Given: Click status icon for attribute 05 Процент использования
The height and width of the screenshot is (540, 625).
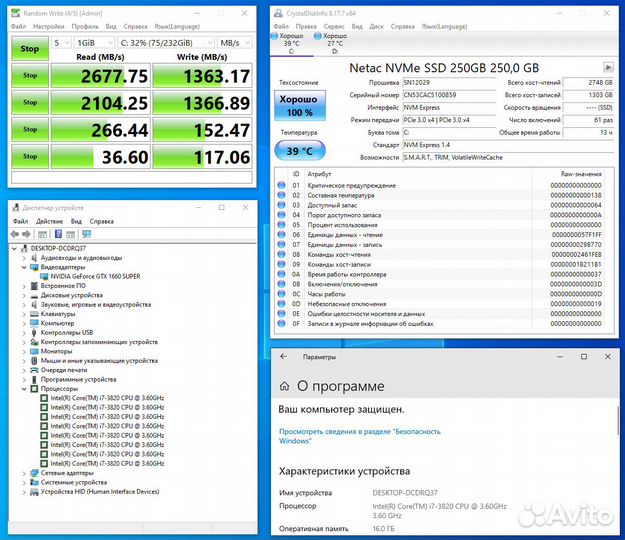Looking at the screenshot, I should tap(281, 225).
